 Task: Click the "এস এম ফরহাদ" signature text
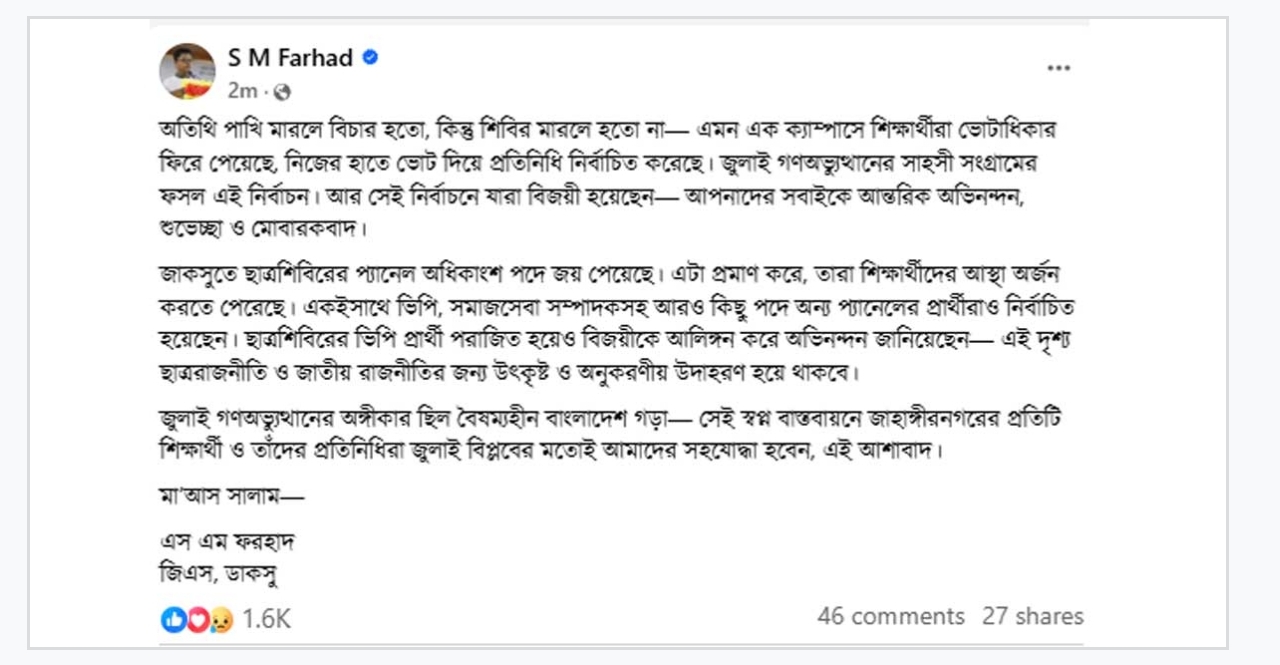click(x=228, y=543)
